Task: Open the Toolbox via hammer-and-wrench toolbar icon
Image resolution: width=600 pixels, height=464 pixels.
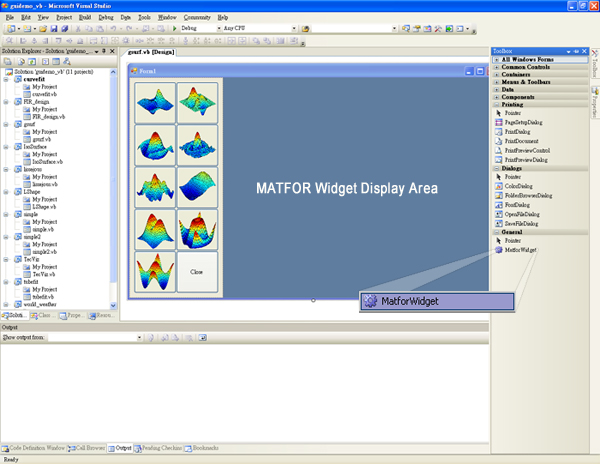Action: coord(438,29)
